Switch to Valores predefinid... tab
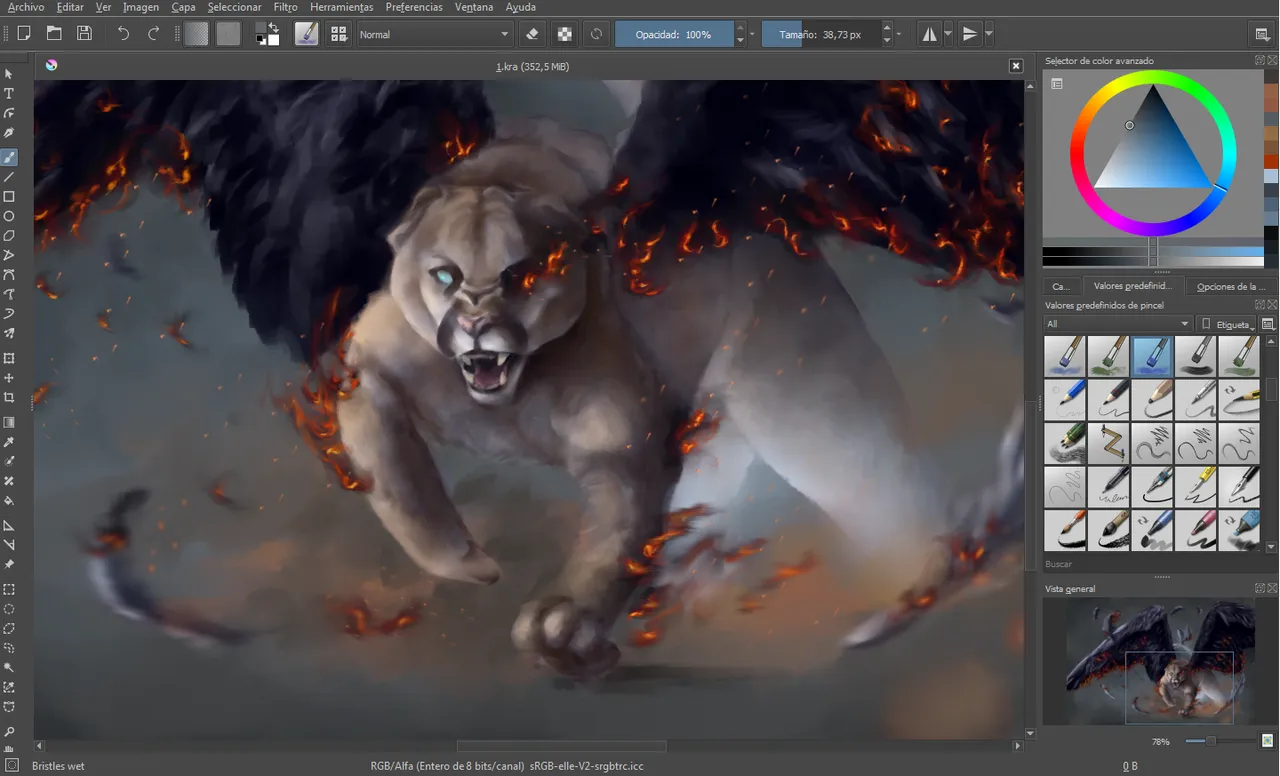The width and height of the screenshot is (1280, 776). [1133, 286]
